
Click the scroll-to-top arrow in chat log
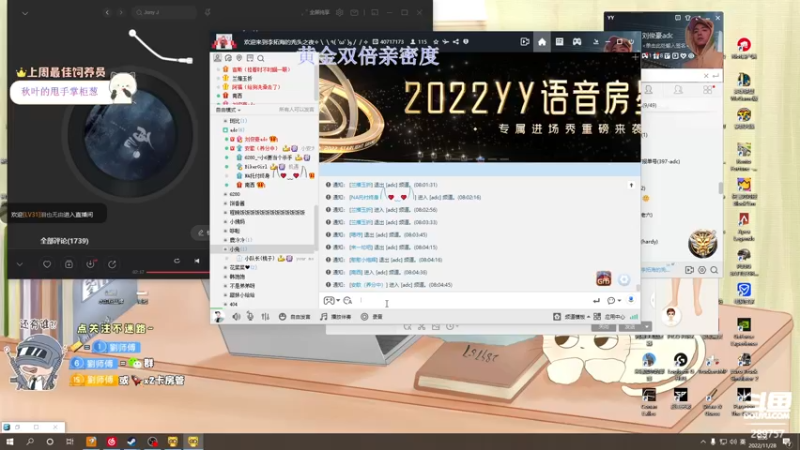(x=631, y=185)
